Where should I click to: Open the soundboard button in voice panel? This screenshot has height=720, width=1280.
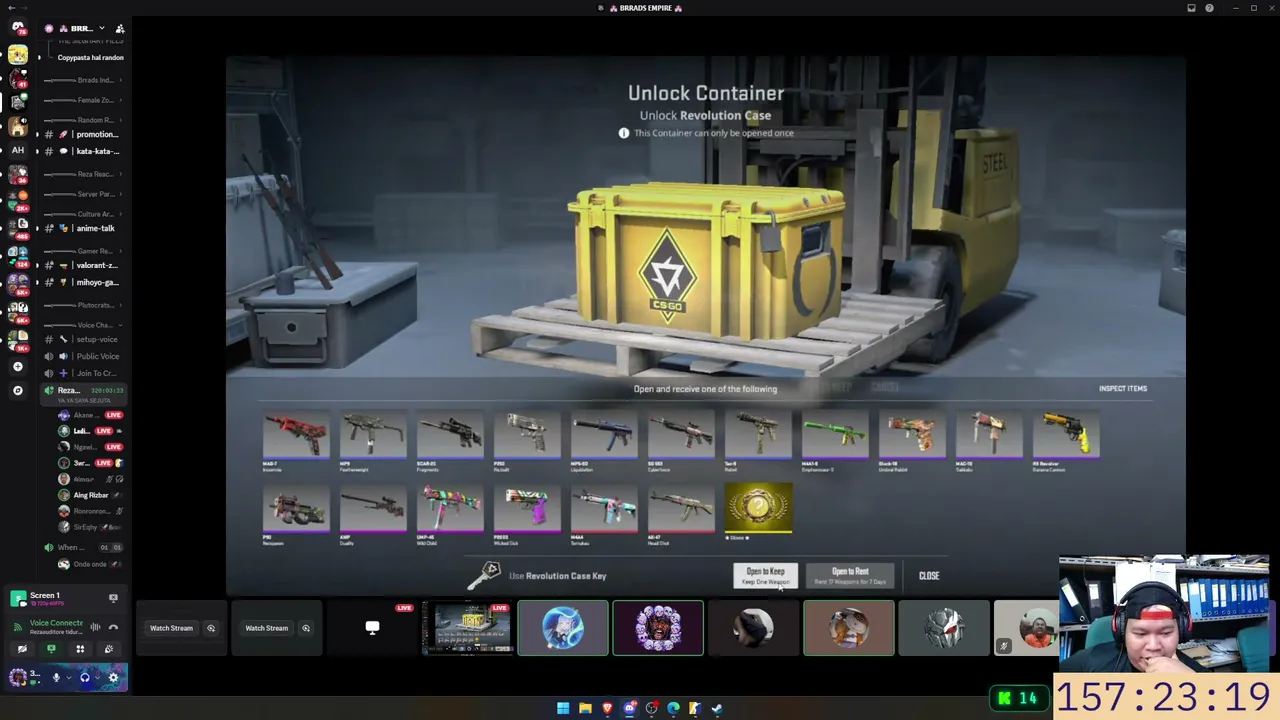[x=109, y=649]
